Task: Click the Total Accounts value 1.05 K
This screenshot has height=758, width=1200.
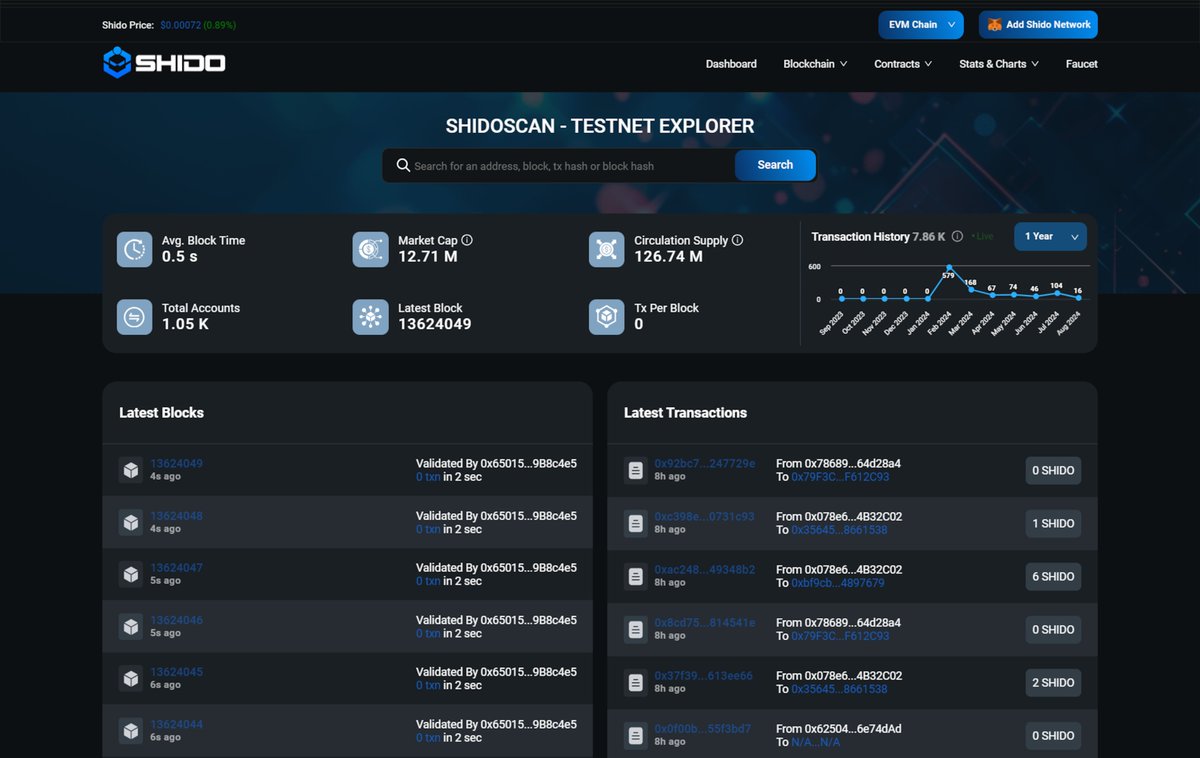Action: 185,324
